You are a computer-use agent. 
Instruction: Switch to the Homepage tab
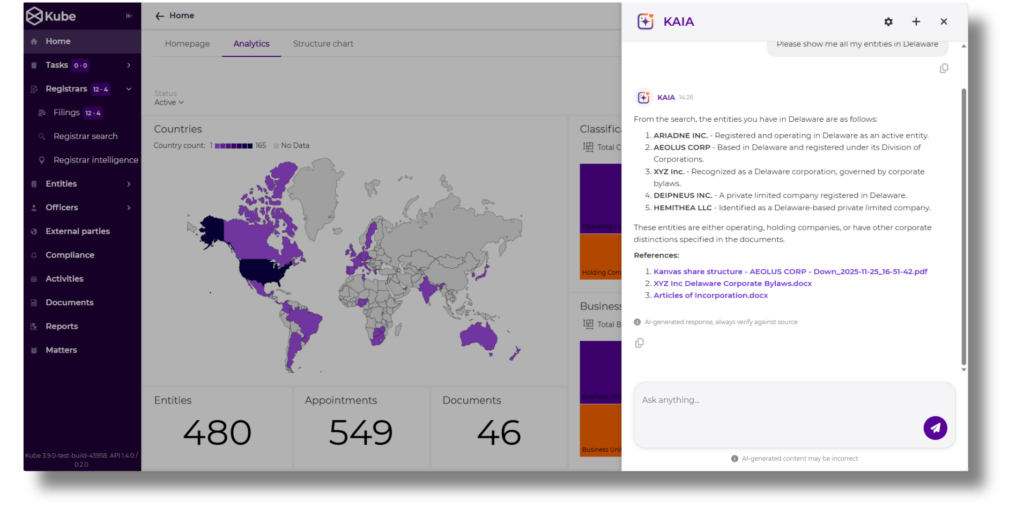pyautogui.click(x=187, y=44)
